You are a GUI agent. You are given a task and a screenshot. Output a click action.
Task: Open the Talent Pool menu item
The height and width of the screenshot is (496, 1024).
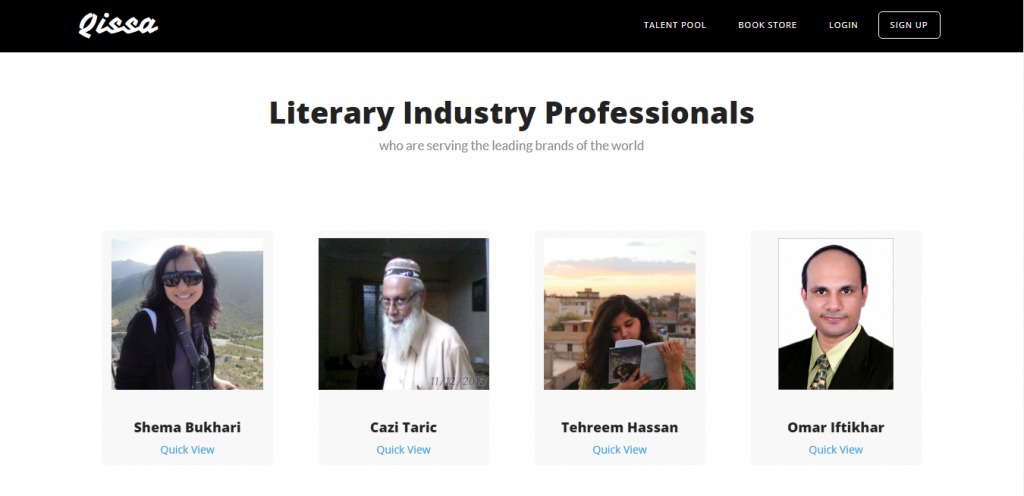pos(674,25)
